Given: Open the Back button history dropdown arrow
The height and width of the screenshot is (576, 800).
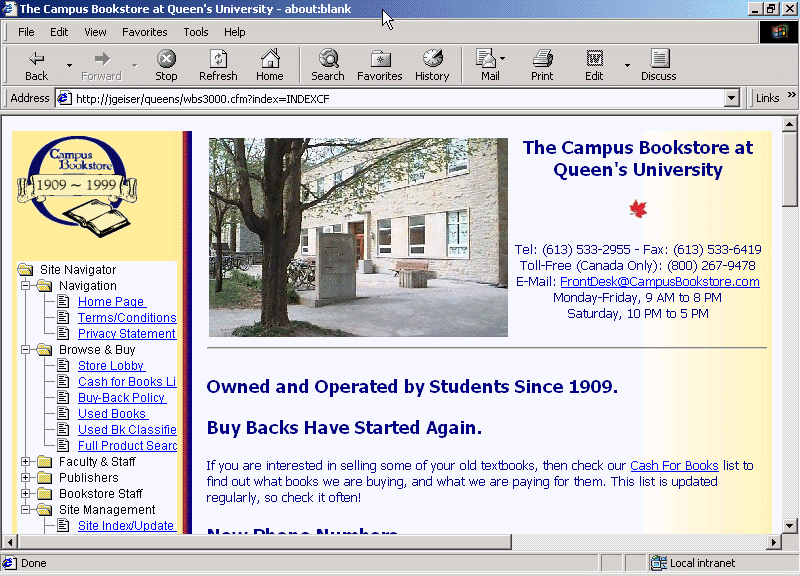Looking at the screenshot, I should [x=69, y=65].
